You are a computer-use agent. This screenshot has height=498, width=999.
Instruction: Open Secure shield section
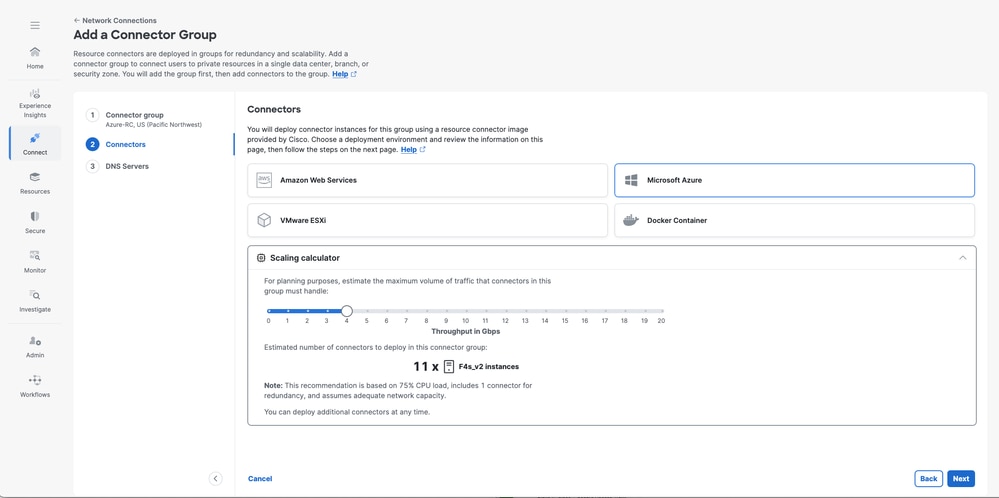pyautogui.click(x=35, y=222)
